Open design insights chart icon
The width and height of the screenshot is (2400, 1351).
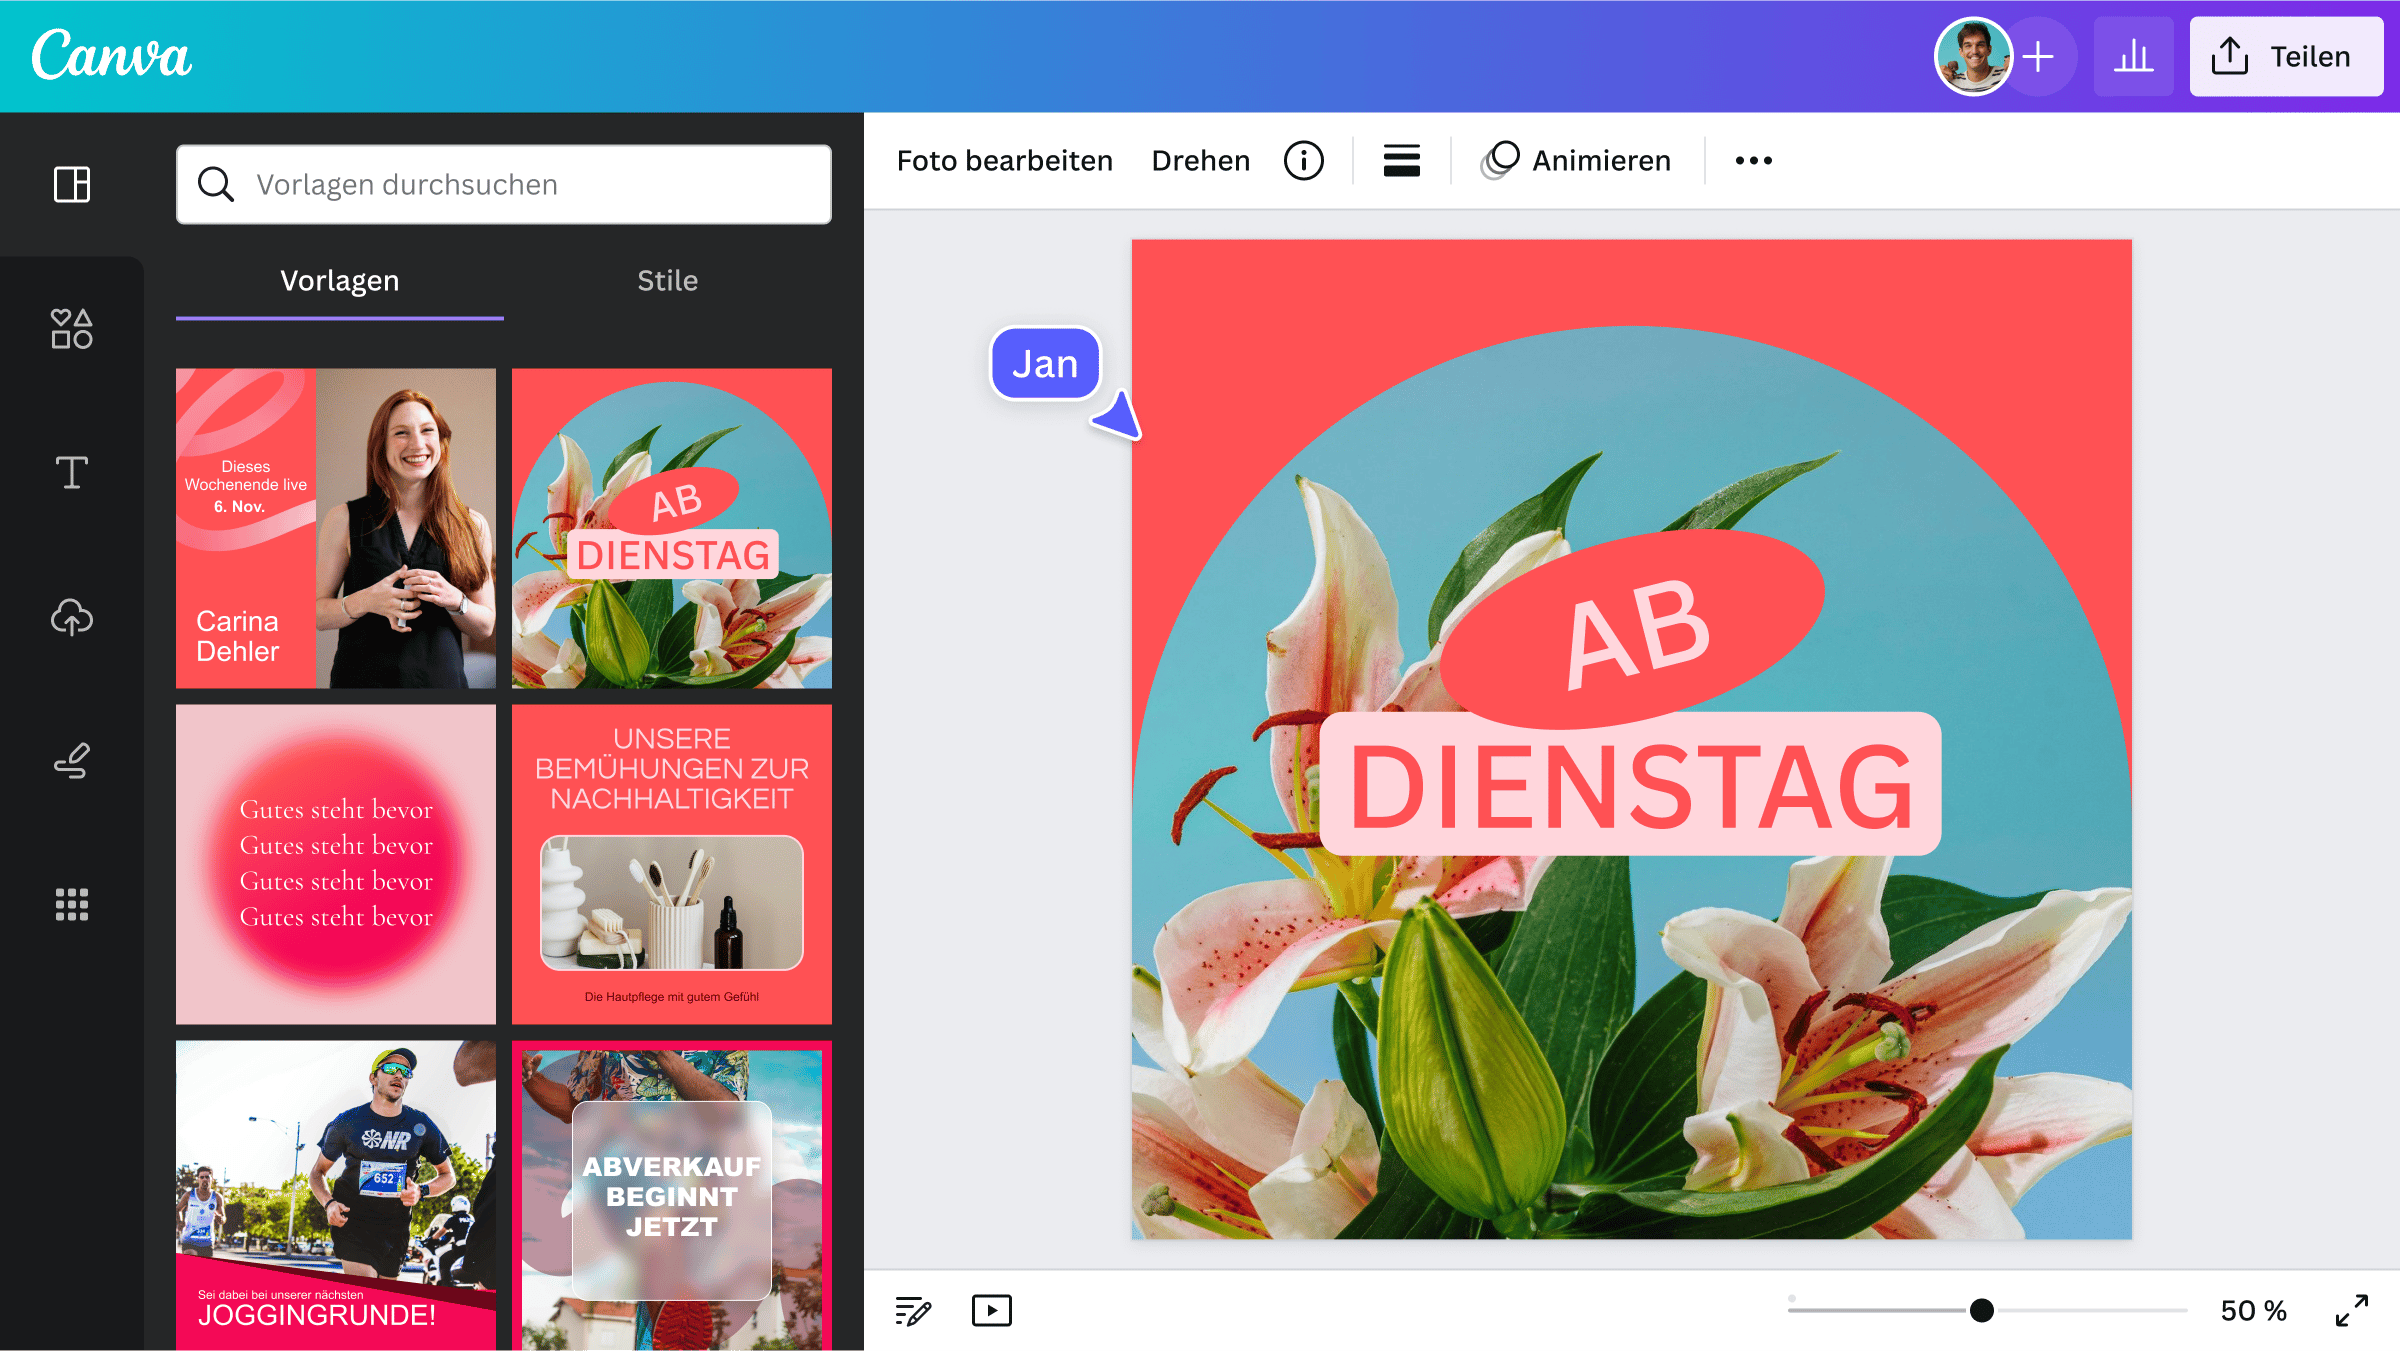coord(2133,56)
